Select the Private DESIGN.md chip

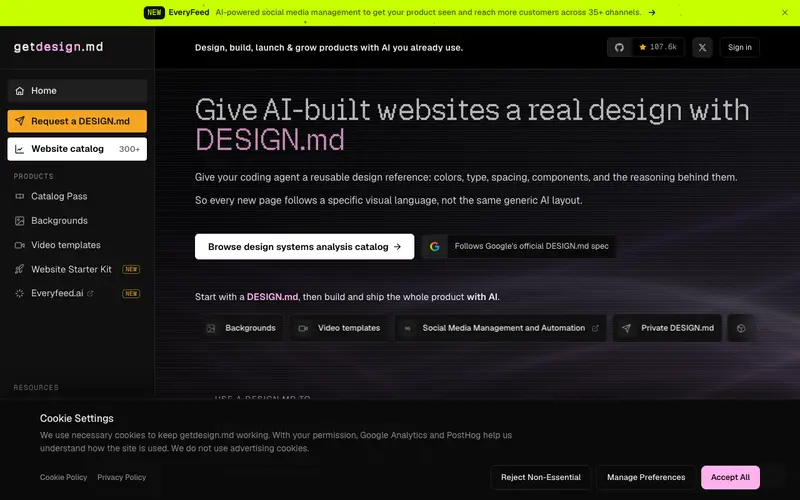[668, 328]
